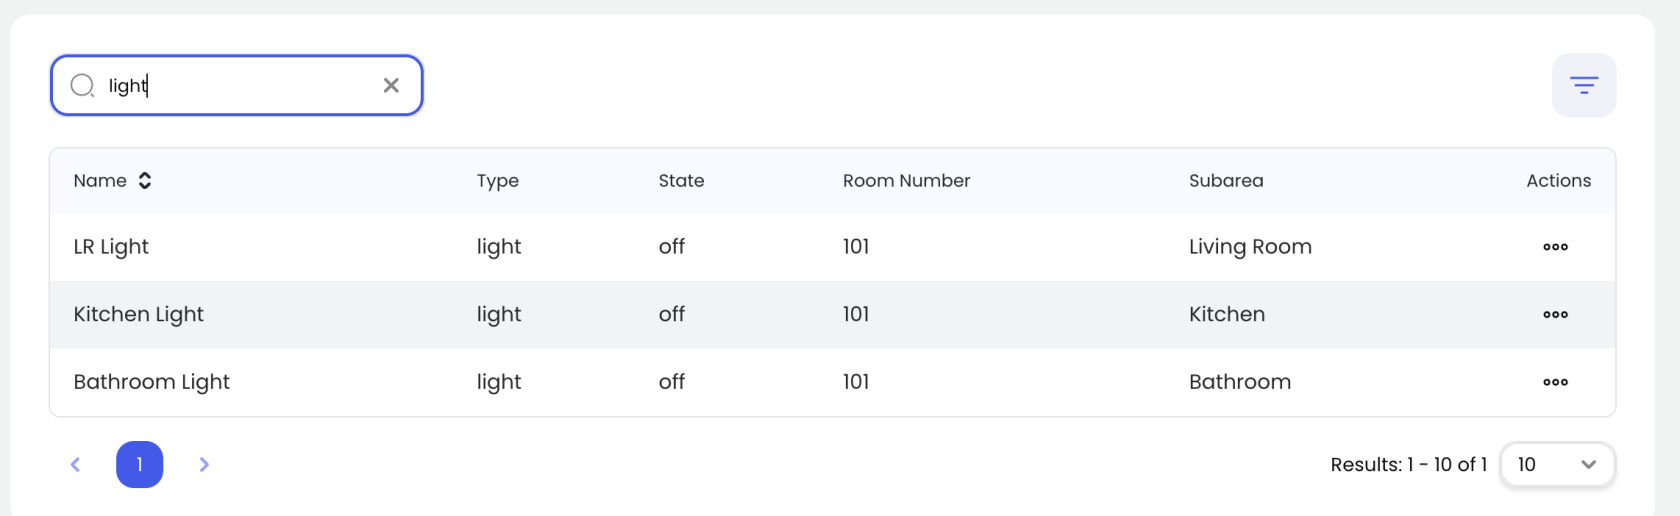
Task: Go to next page arrow
Action: click(204, 464)
